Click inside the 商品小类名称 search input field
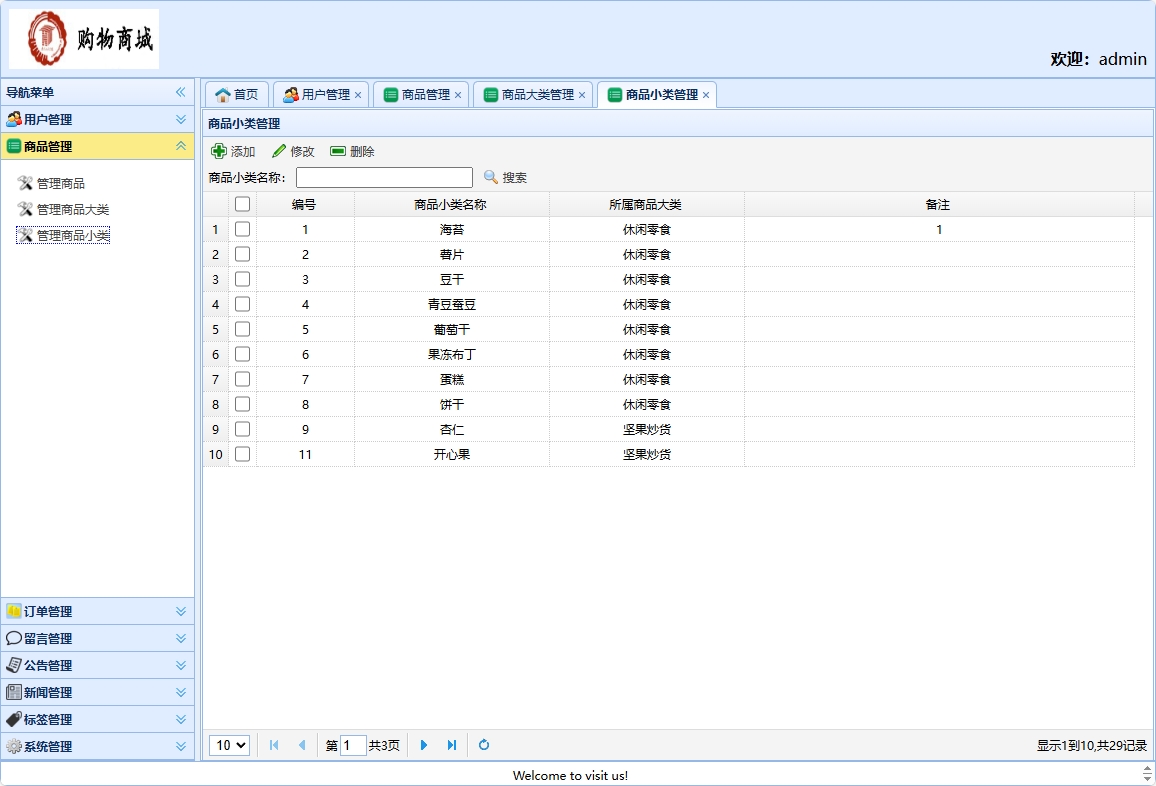 click(x=385, y=177)
